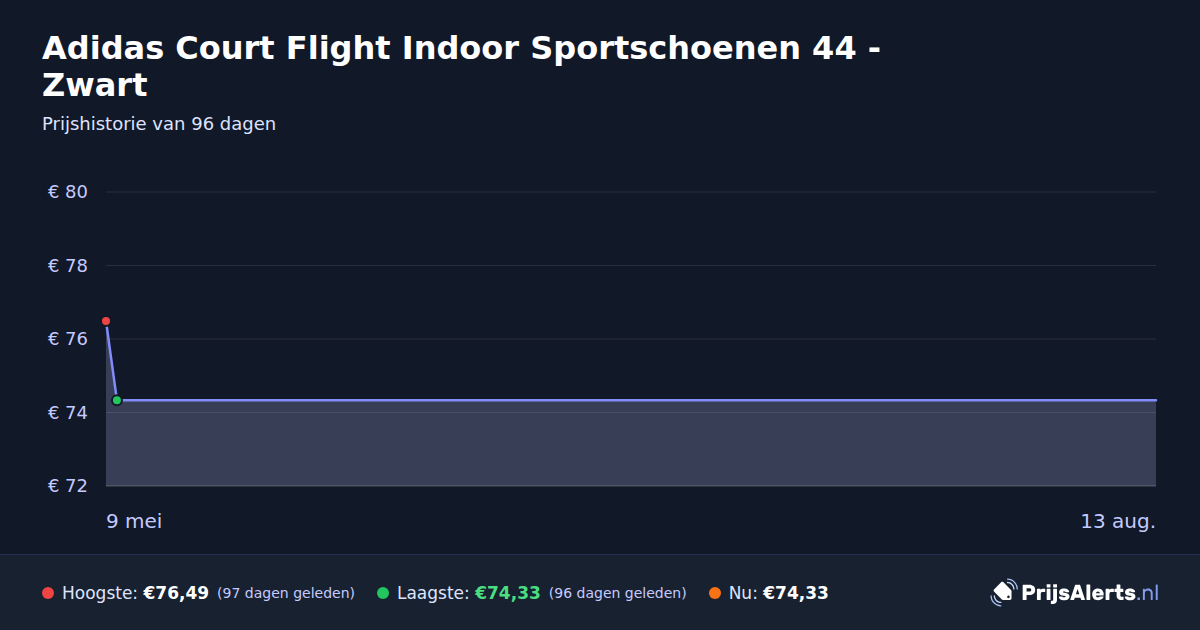
Task: Click the orange dot next to Nu
Action: click(x=715, y=593)
